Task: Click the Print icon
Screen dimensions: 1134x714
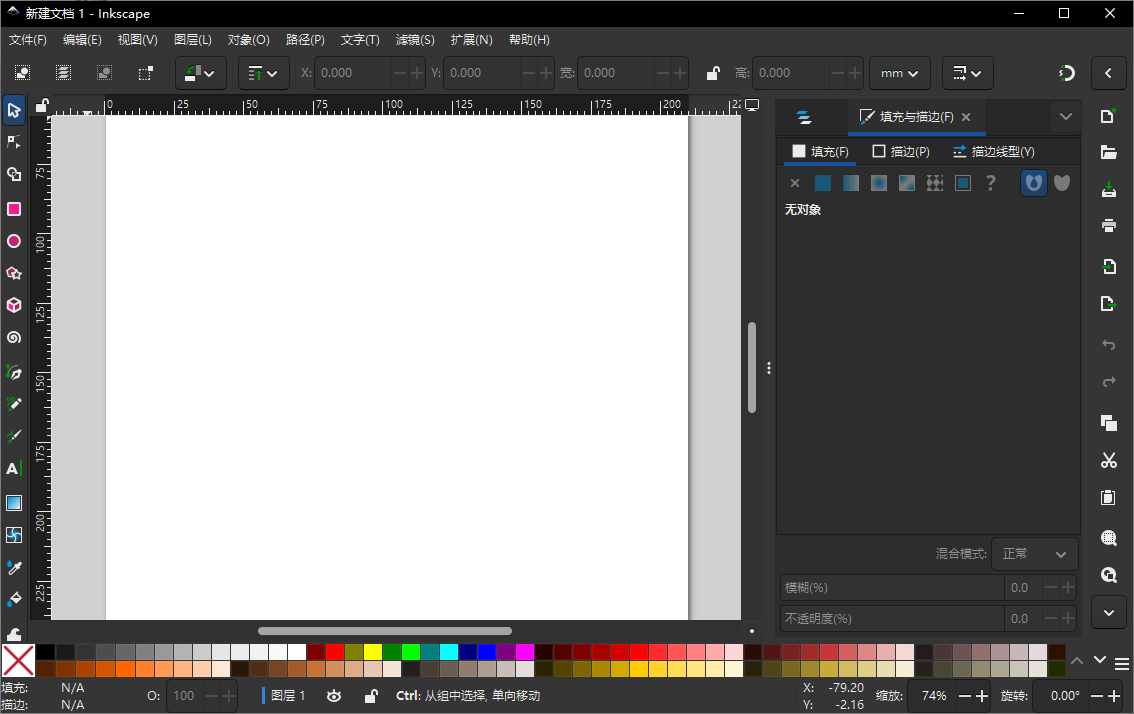Action: [x=1108, y=226]
